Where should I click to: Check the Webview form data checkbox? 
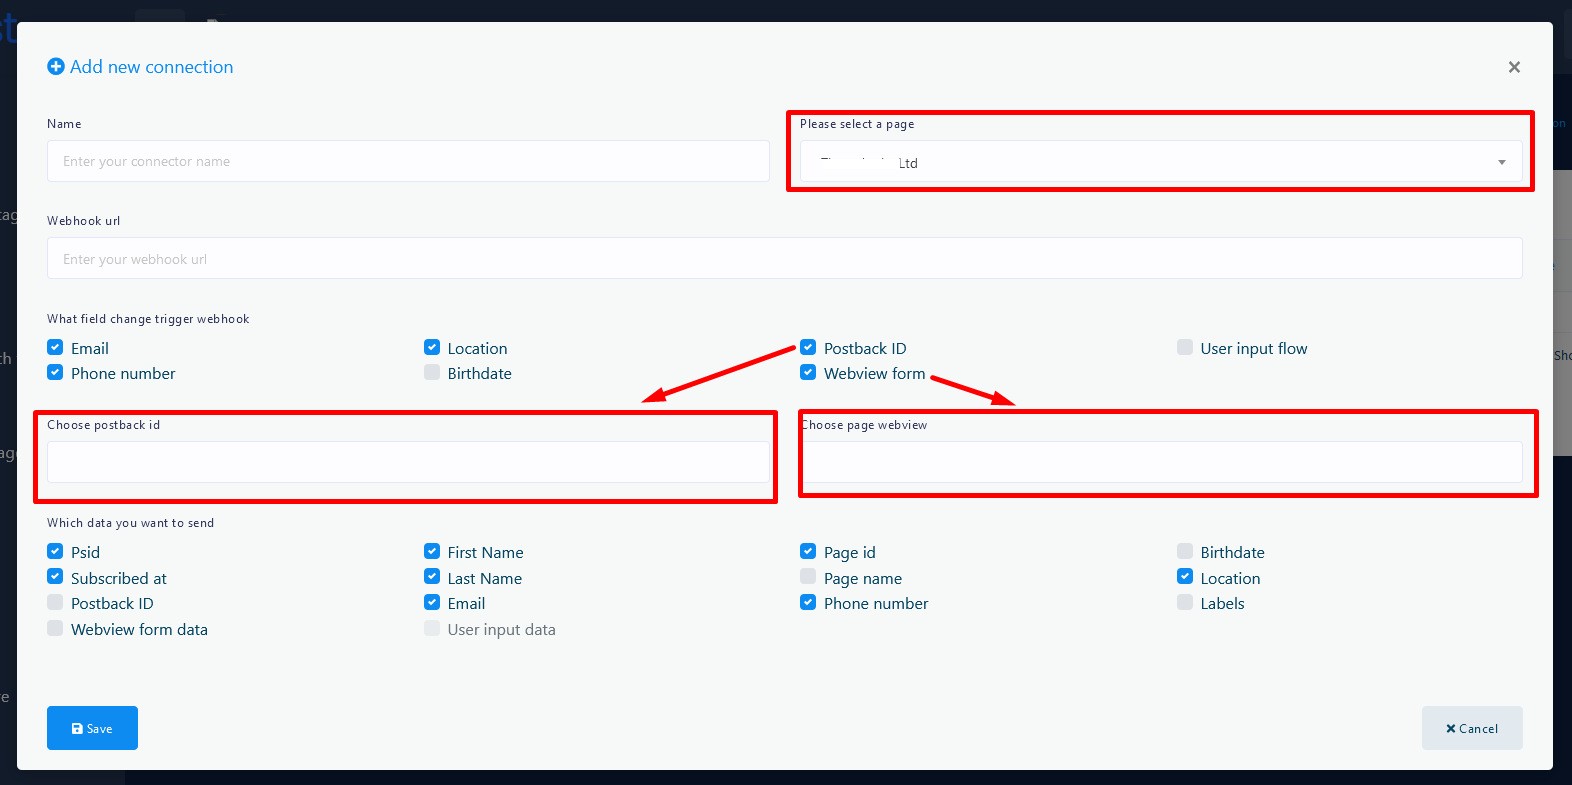click(55, 629)
